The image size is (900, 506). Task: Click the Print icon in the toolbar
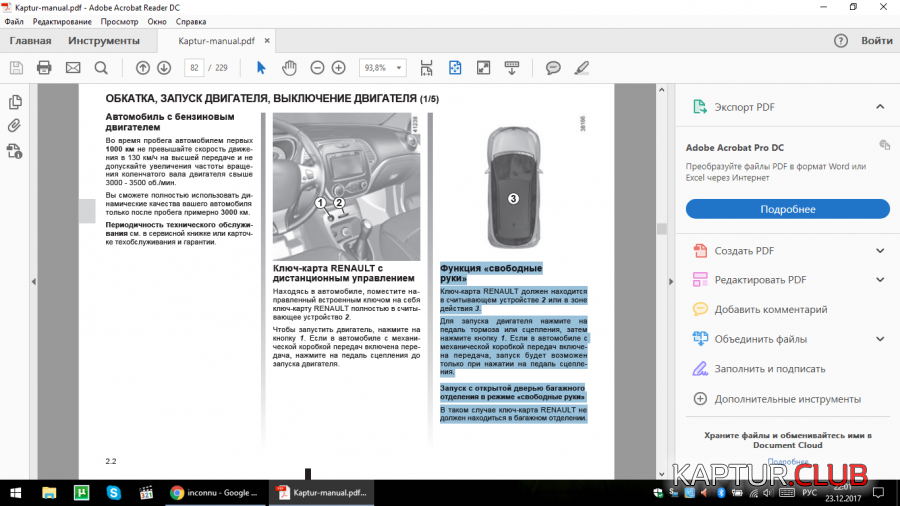tap(44, 68)
